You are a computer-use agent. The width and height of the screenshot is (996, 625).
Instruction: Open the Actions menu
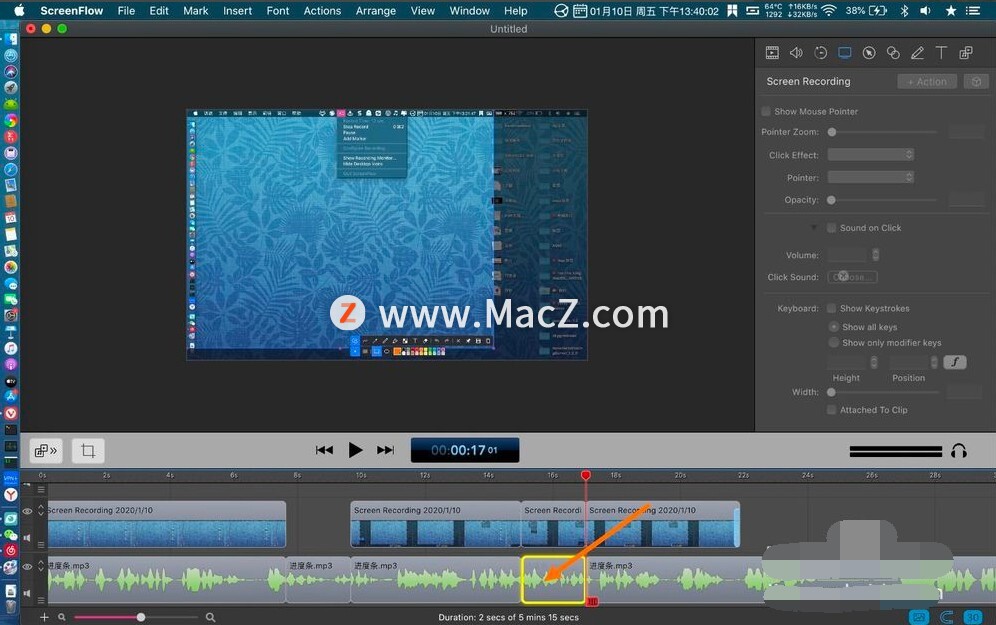click(x=322, y=10)
